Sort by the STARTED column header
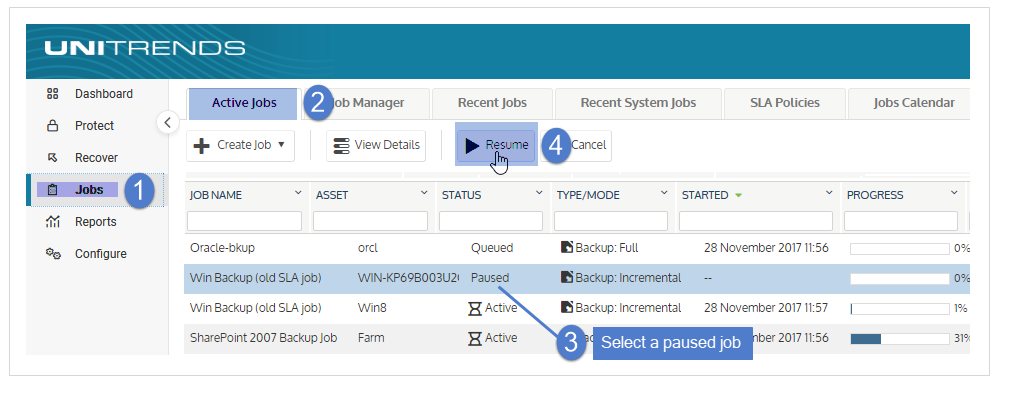This screenshot has width=1021, height=402. click(705, 195)
